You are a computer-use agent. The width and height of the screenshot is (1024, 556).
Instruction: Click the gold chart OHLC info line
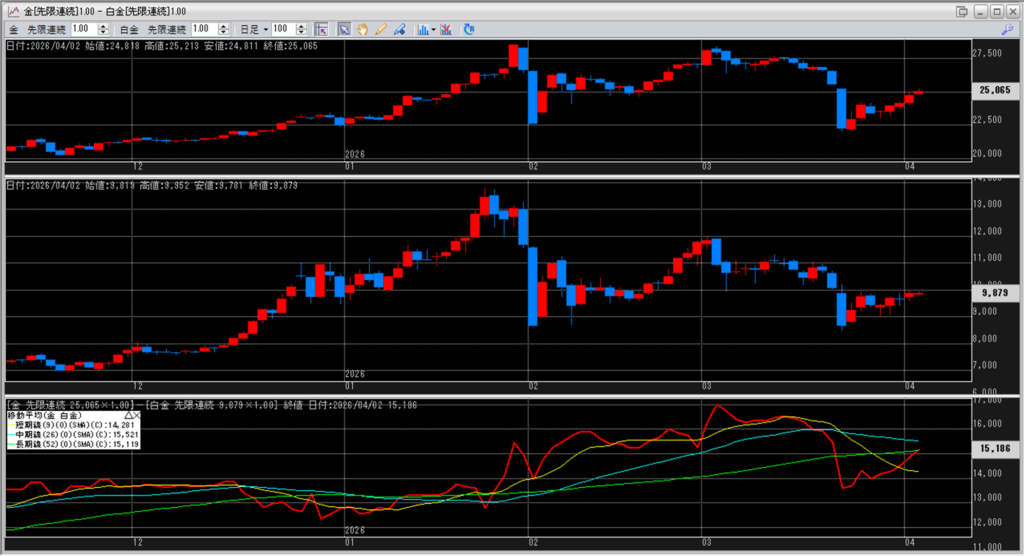(162, 46)
